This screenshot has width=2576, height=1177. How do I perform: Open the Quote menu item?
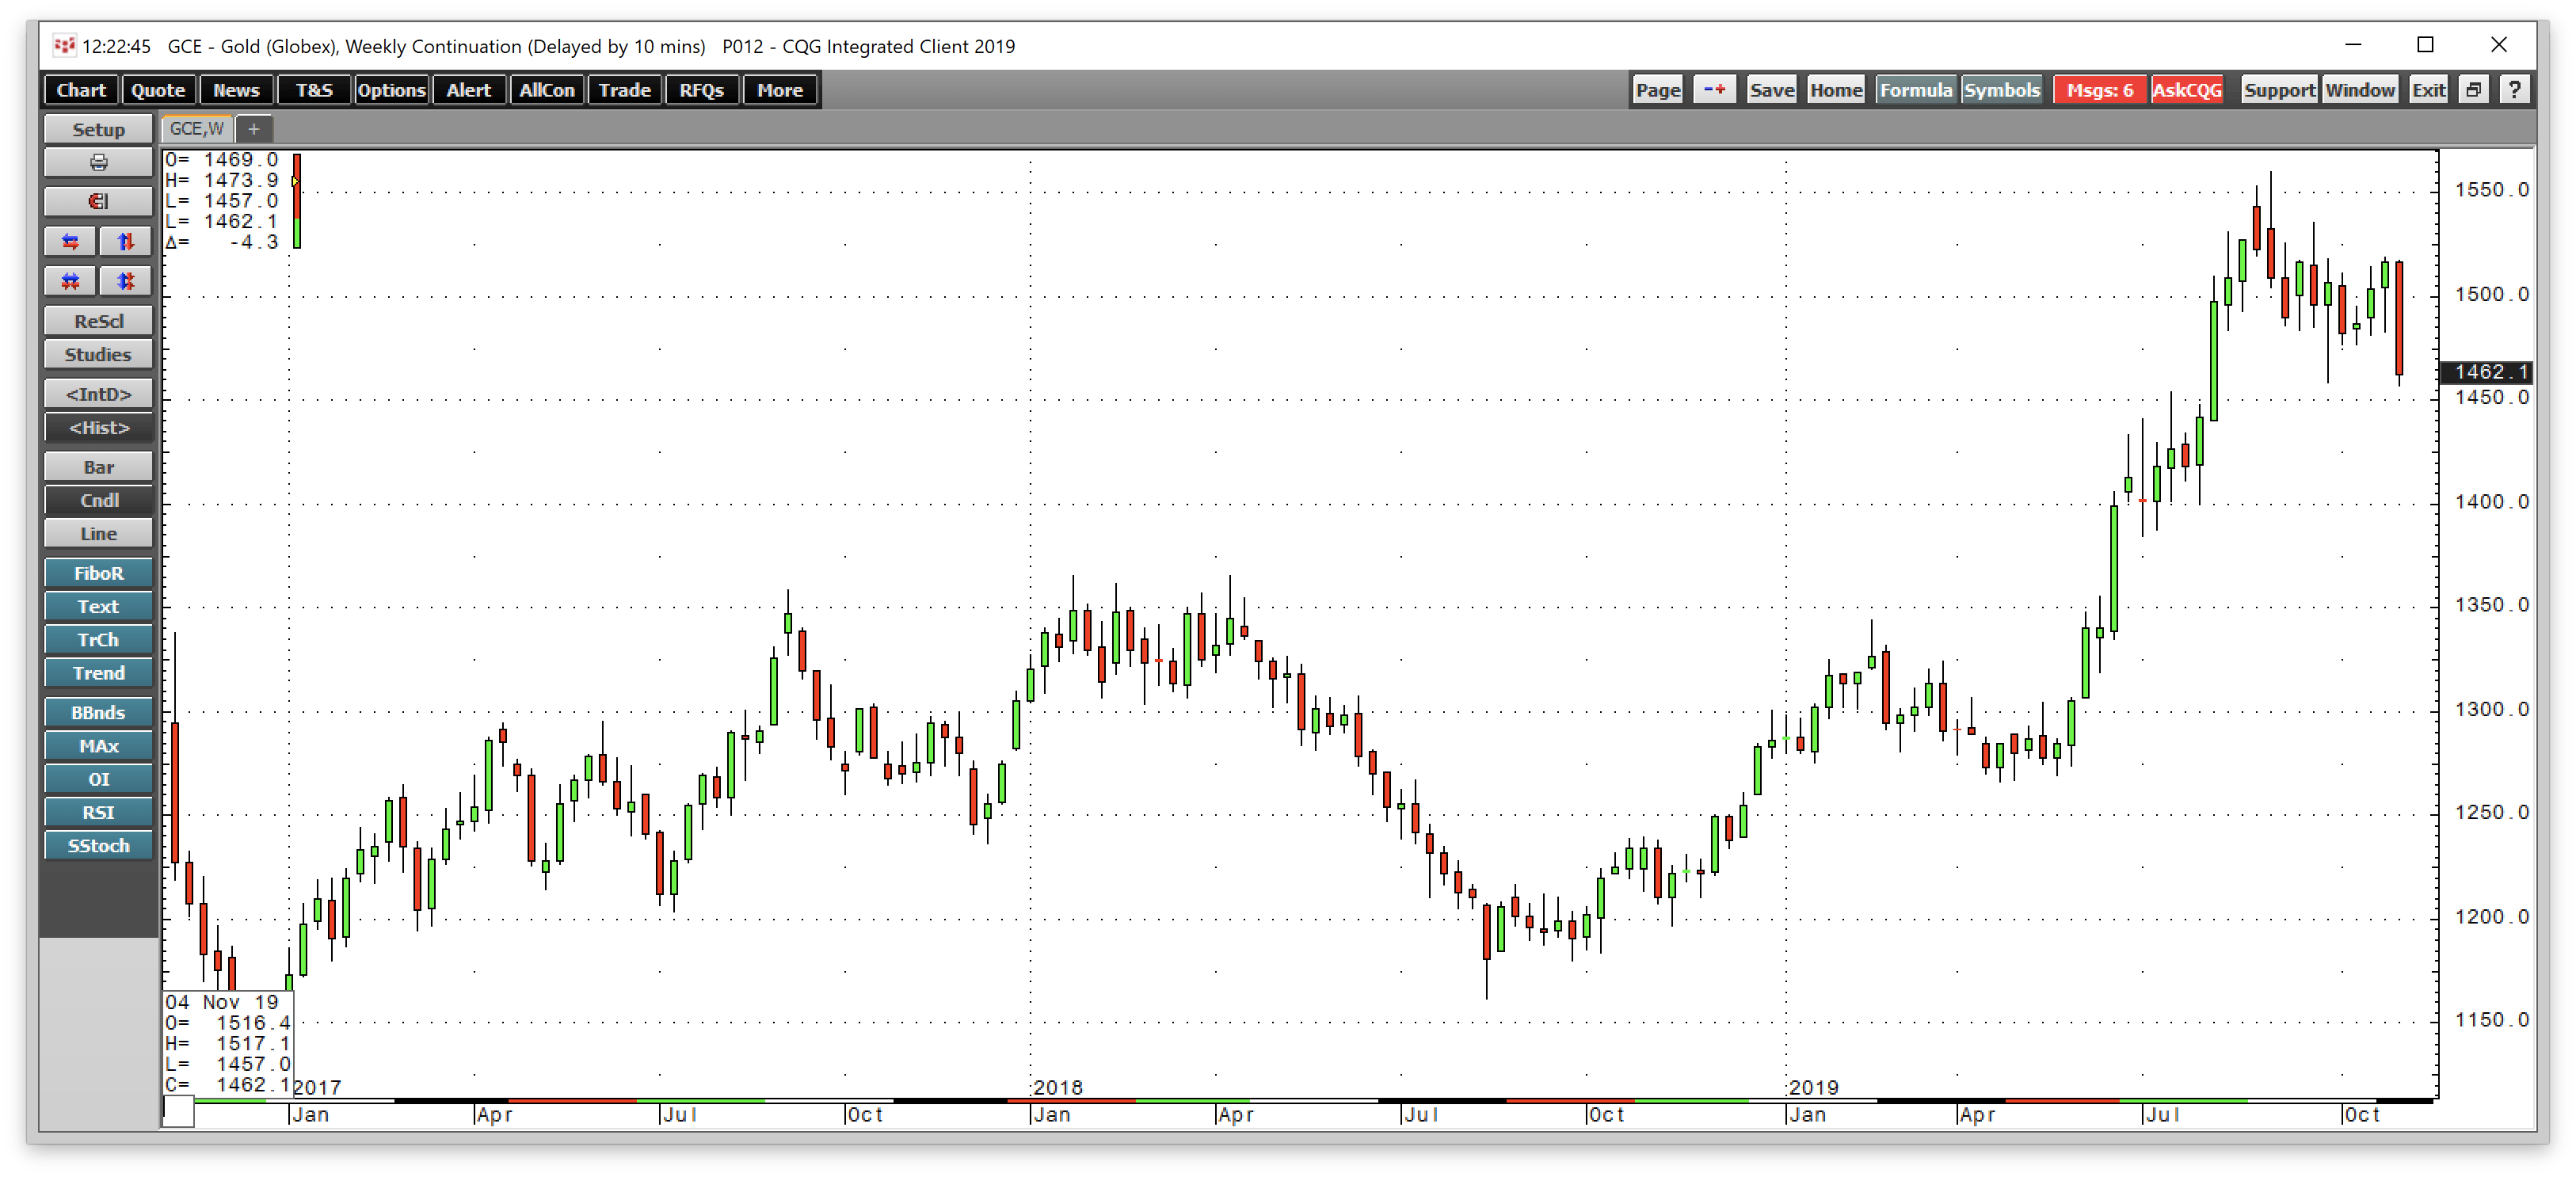(157, 90)
